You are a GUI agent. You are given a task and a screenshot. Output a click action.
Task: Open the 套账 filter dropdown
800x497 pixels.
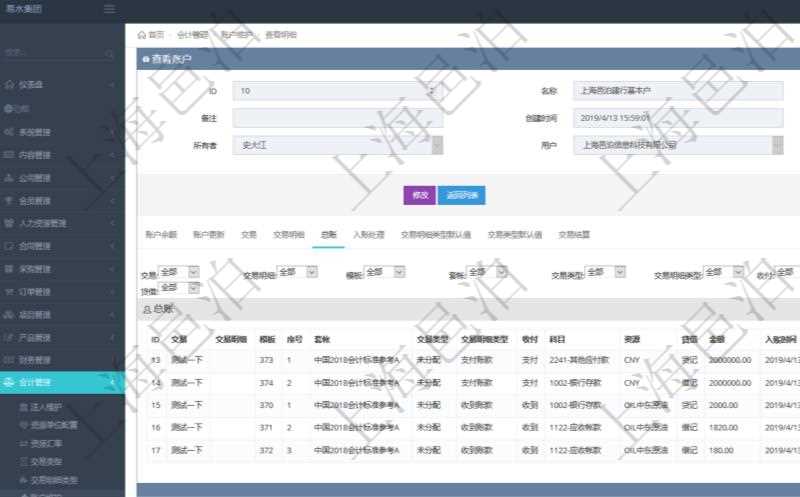coord(487,272)
